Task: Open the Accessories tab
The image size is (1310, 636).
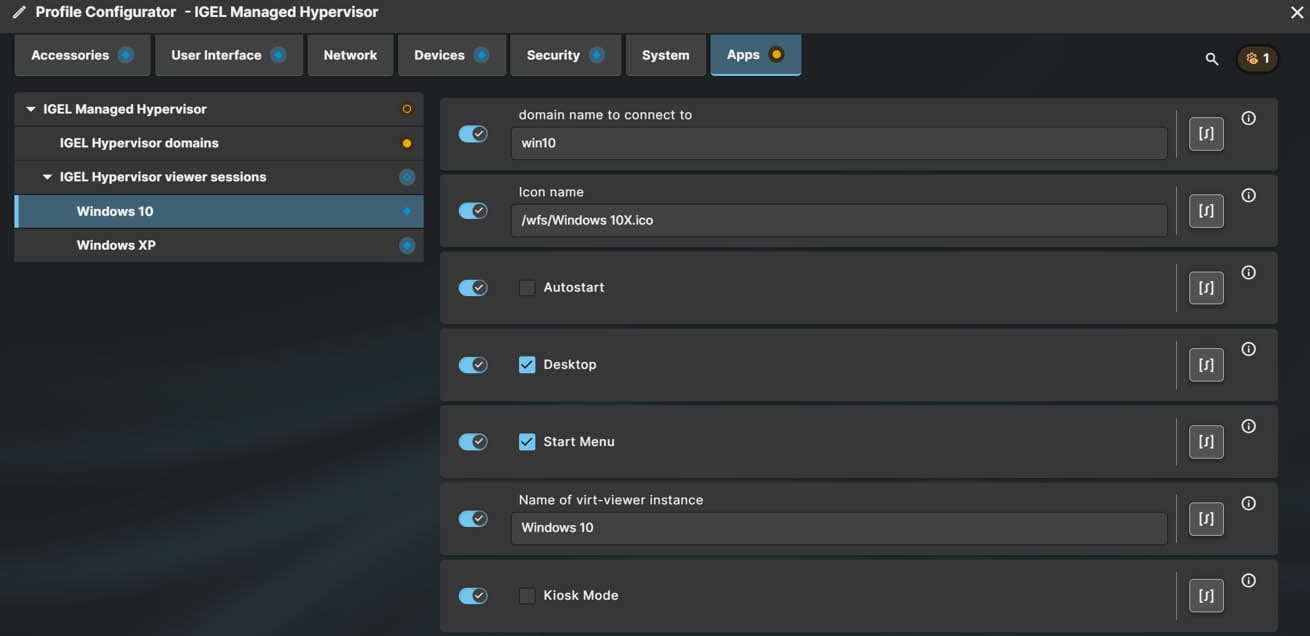Action: (82, 55)
